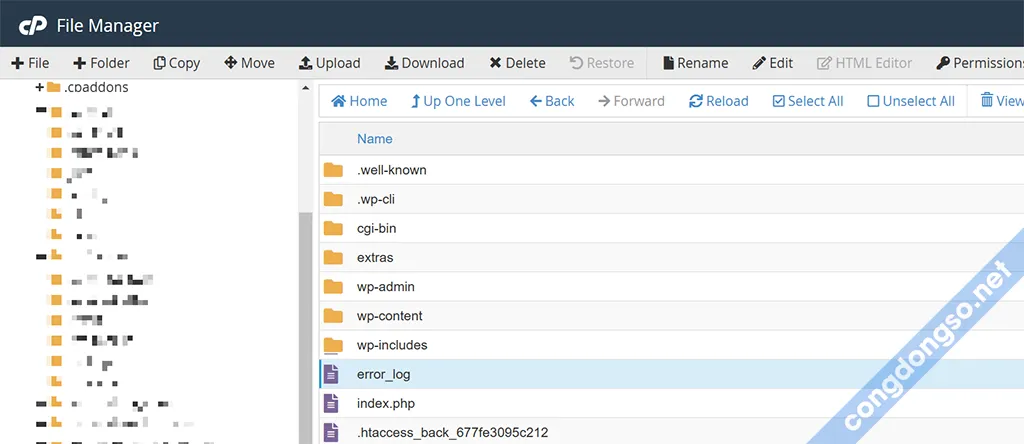Click the Back navigation button

(x=552, y=101)
